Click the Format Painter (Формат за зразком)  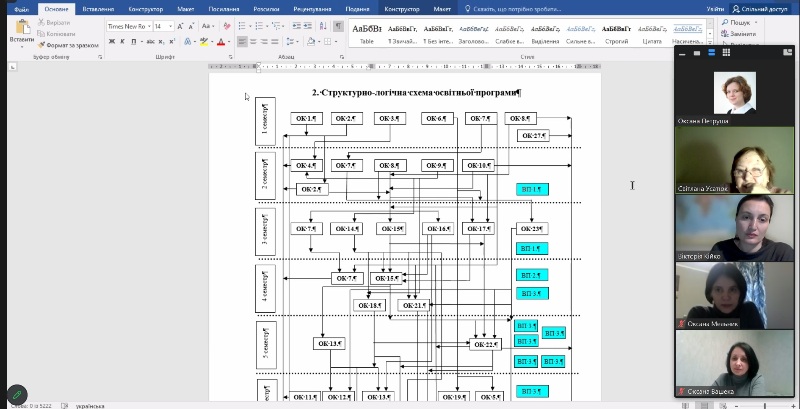(x=70, y=45)
